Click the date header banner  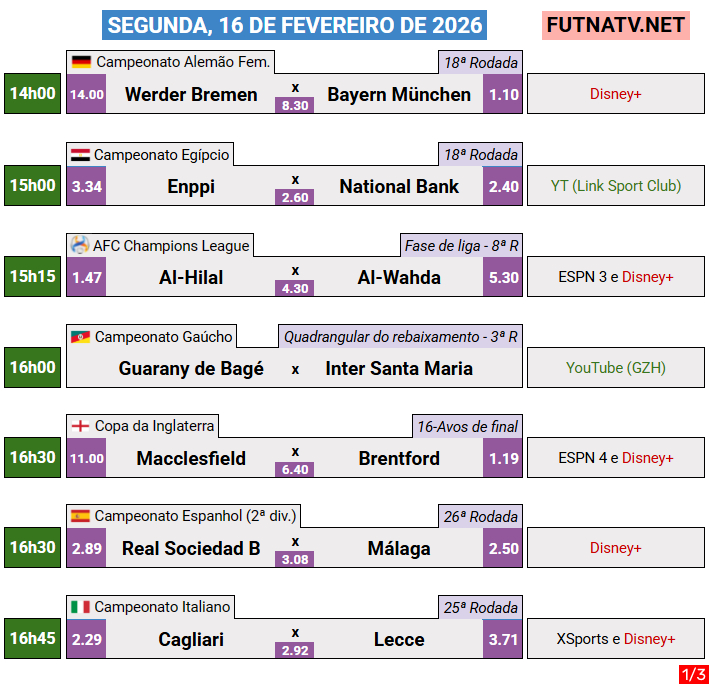click(x=295, y=25)
